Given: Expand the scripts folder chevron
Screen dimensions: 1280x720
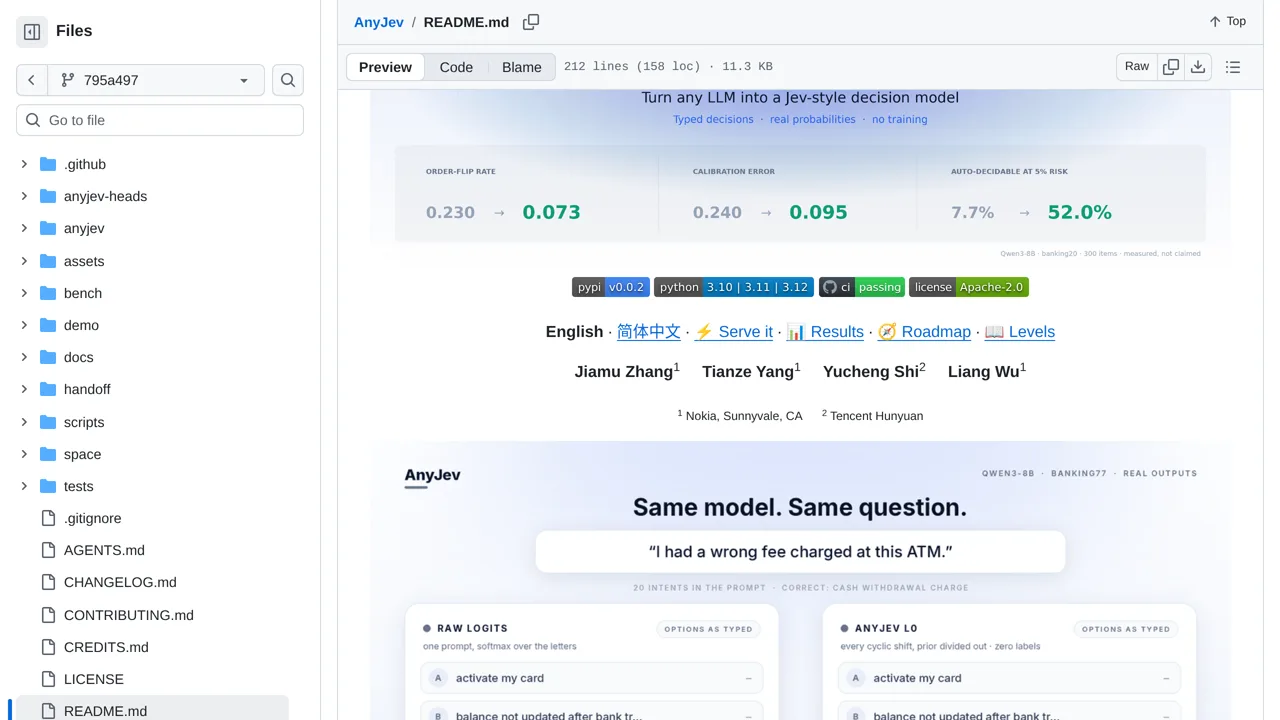Looking at the screenshot, I should click(x=24, y=422).
